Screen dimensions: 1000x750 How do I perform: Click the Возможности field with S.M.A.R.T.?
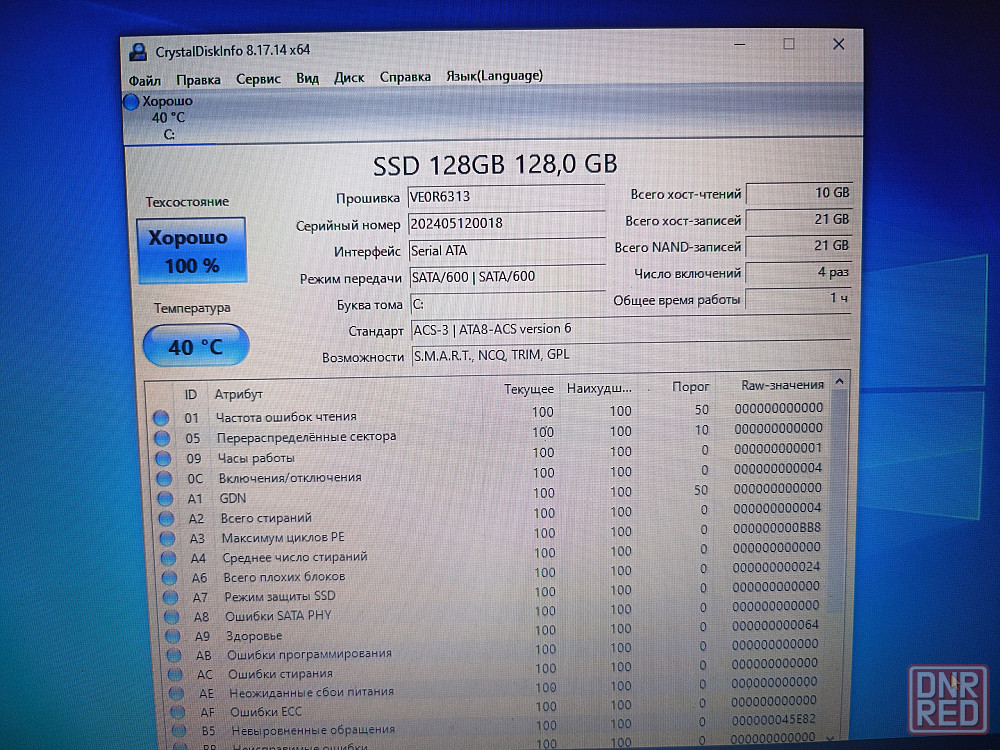(631, 355)
